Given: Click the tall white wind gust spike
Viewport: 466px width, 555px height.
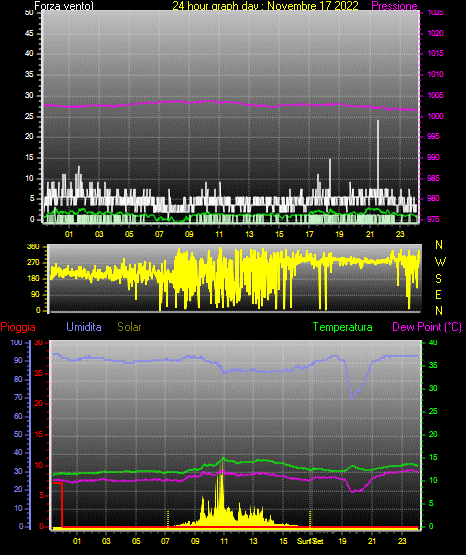Looking at the screenshot, I should (x=378, y=156).
